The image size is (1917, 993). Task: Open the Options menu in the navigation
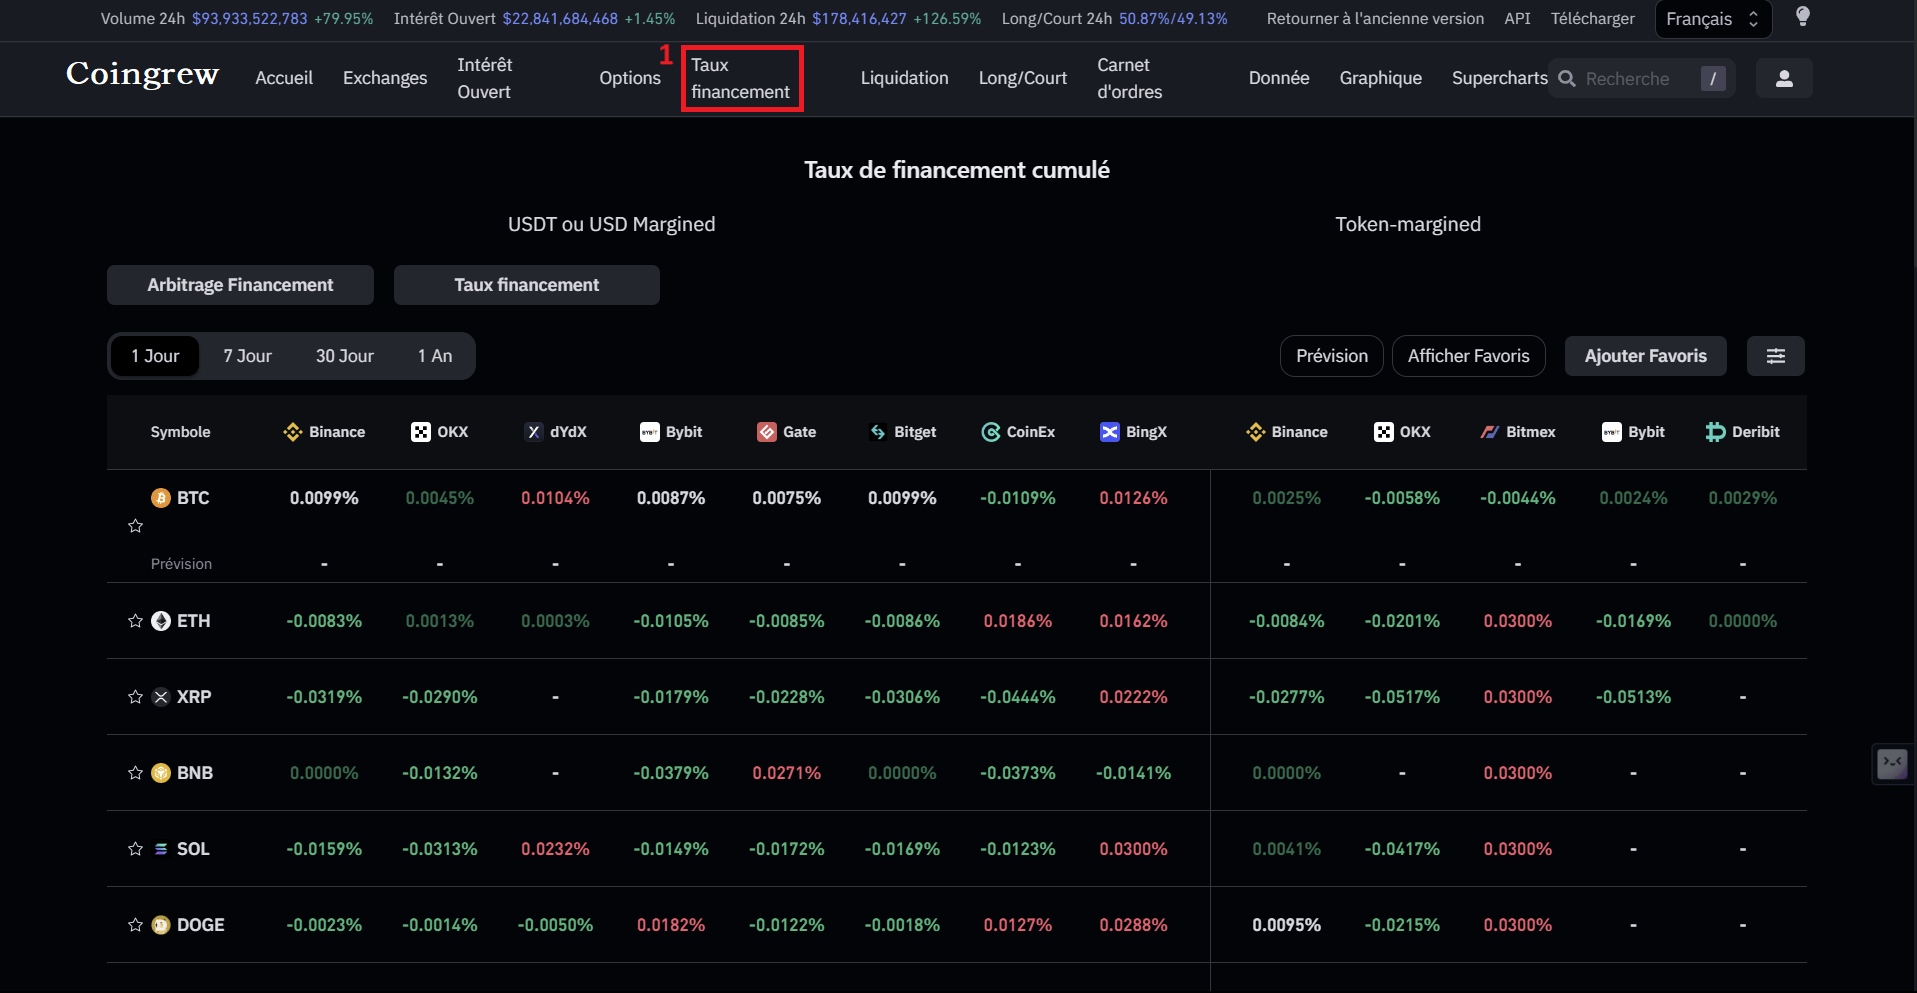coord(630,78)
